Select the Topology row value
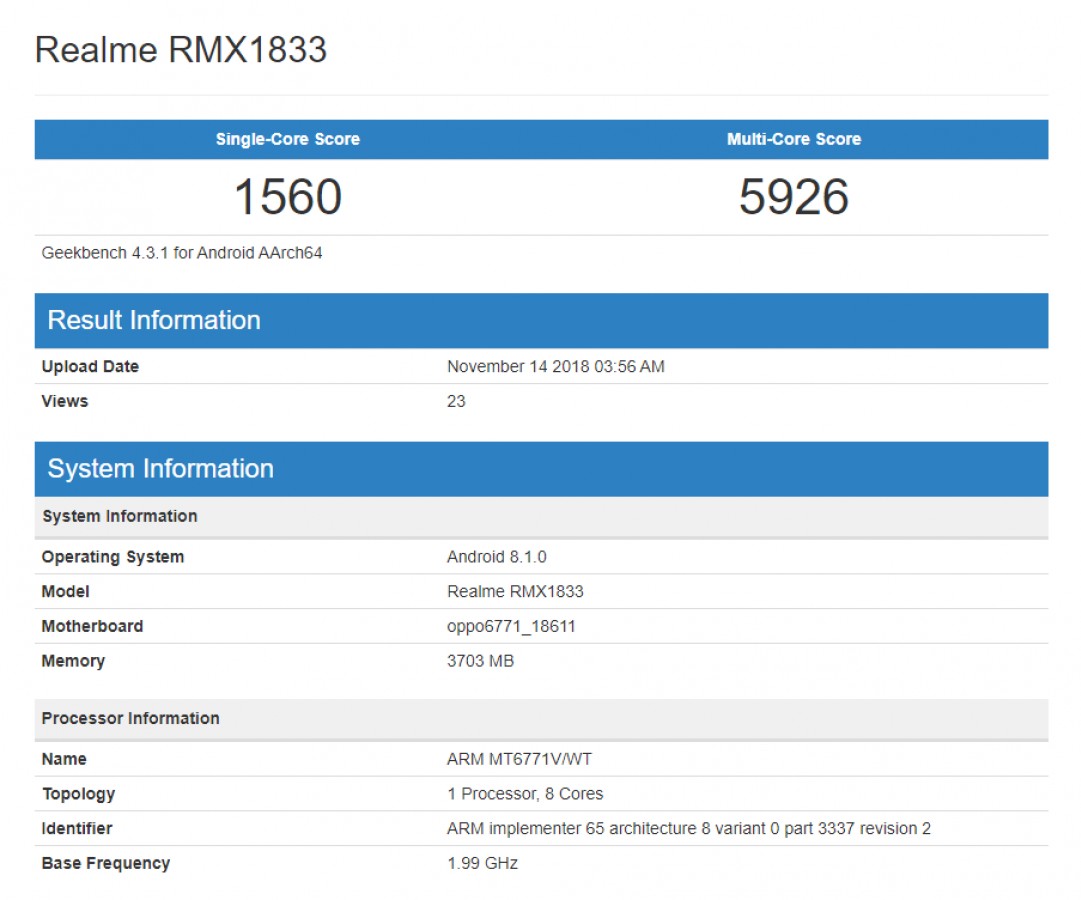The width and height of the screenshot is (1081, 900). pyautogui.click(x=525, y=793)
